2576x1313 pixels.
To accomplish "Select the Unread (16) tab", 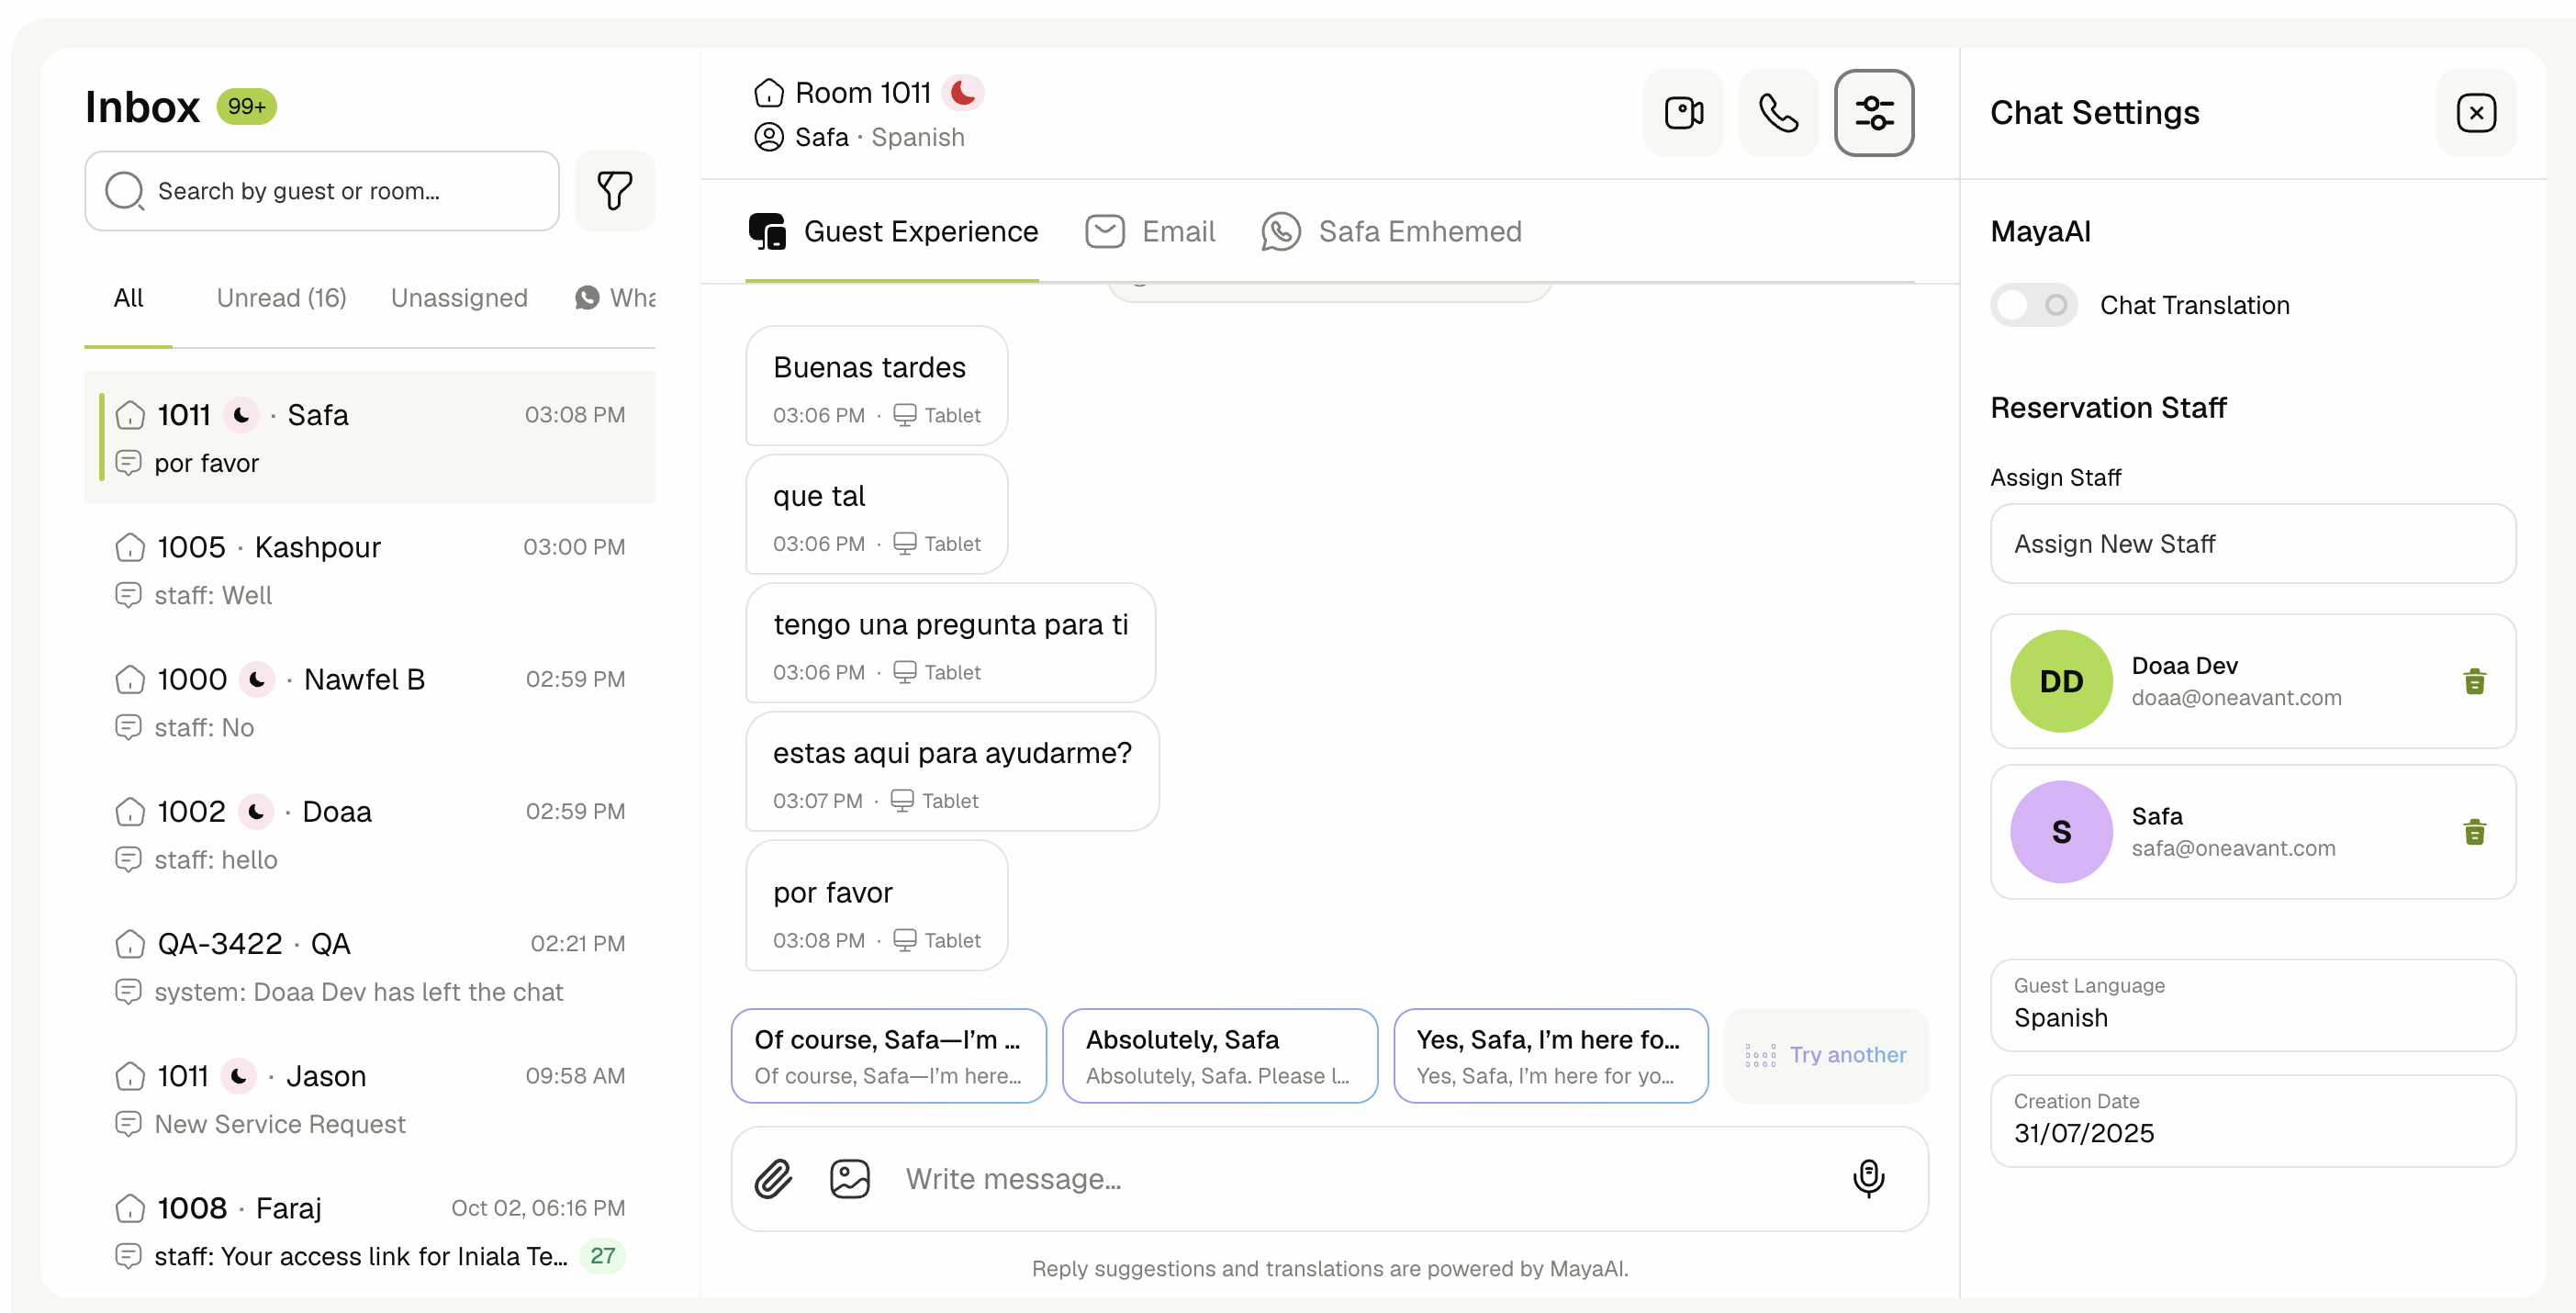I will (x=281, y=298).
